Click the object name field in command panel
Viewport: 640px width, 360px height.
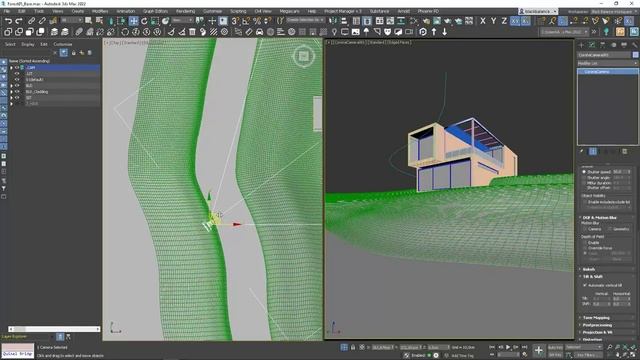click(604, 55)
